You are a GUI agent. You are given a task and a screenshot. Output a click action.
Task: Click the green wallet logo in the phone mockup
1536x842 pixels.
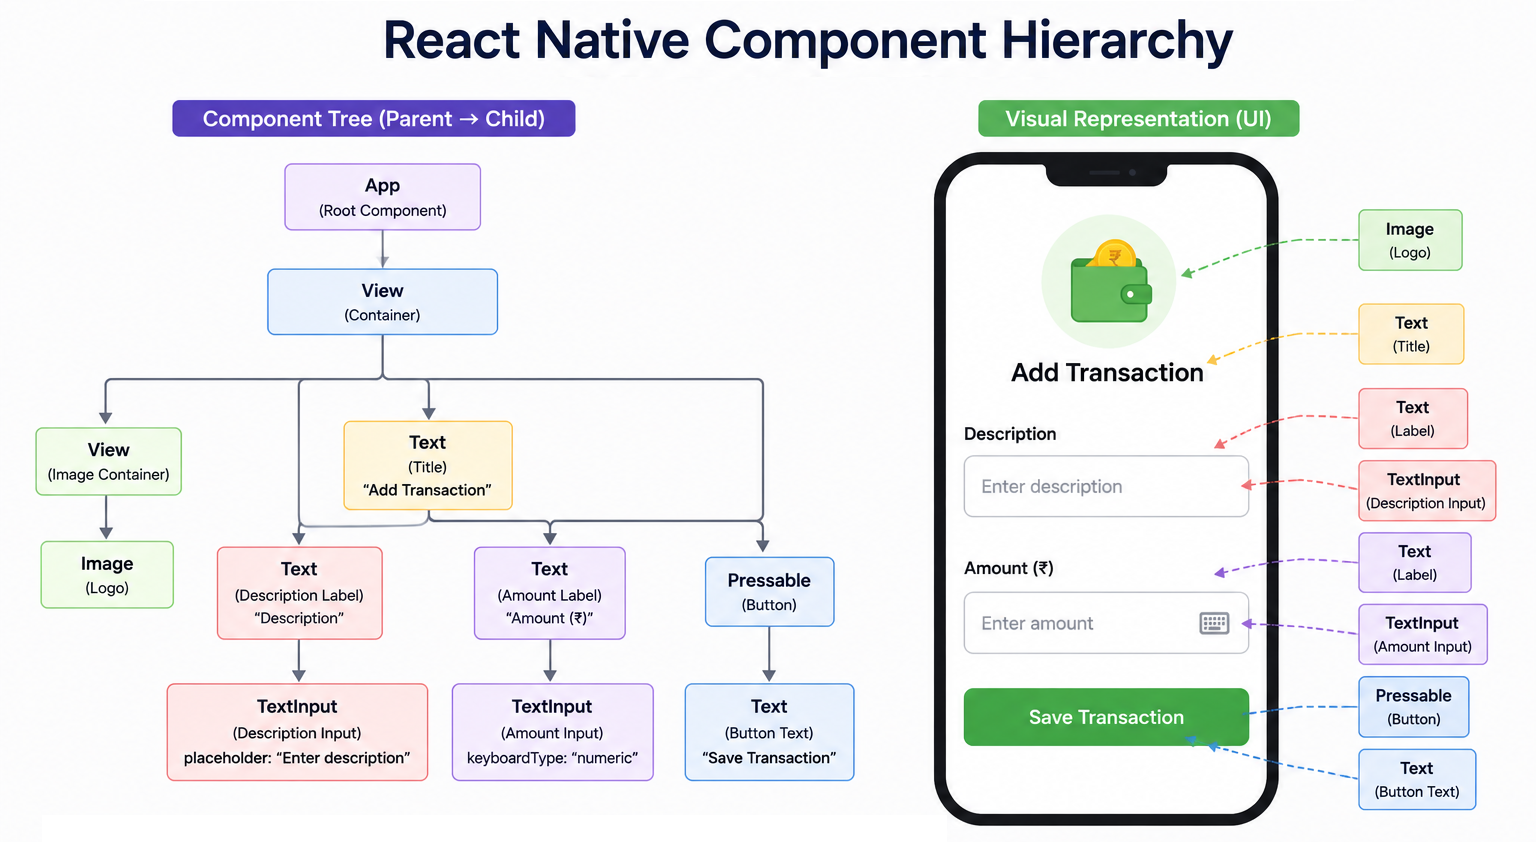(x=1110, y=282)
